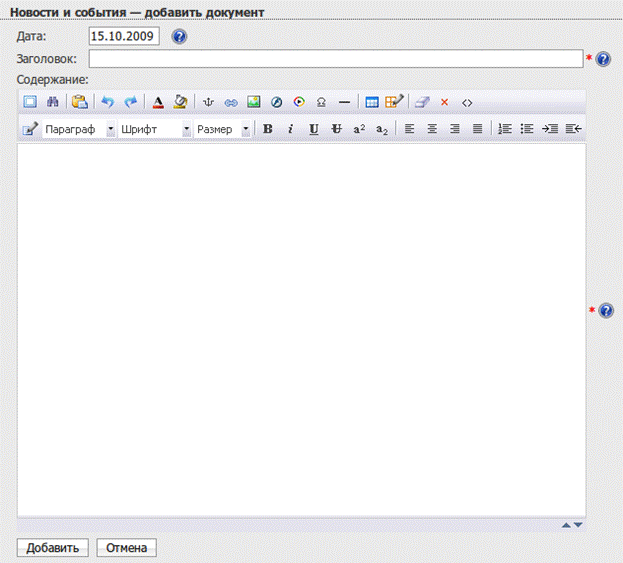The height and width of the screenshot is (563, 623).
Task: Click the undo arrow icon
Action: [108, 102]
